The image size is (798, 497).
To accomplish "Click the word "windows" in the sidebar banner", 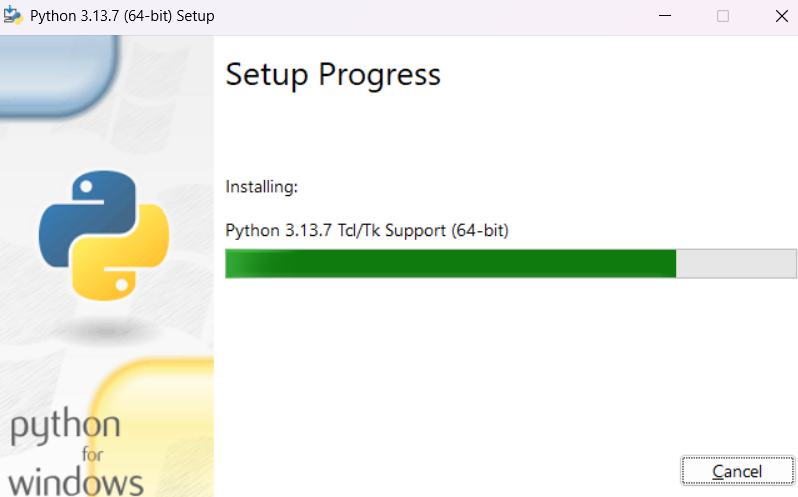I will pos(76,479).
